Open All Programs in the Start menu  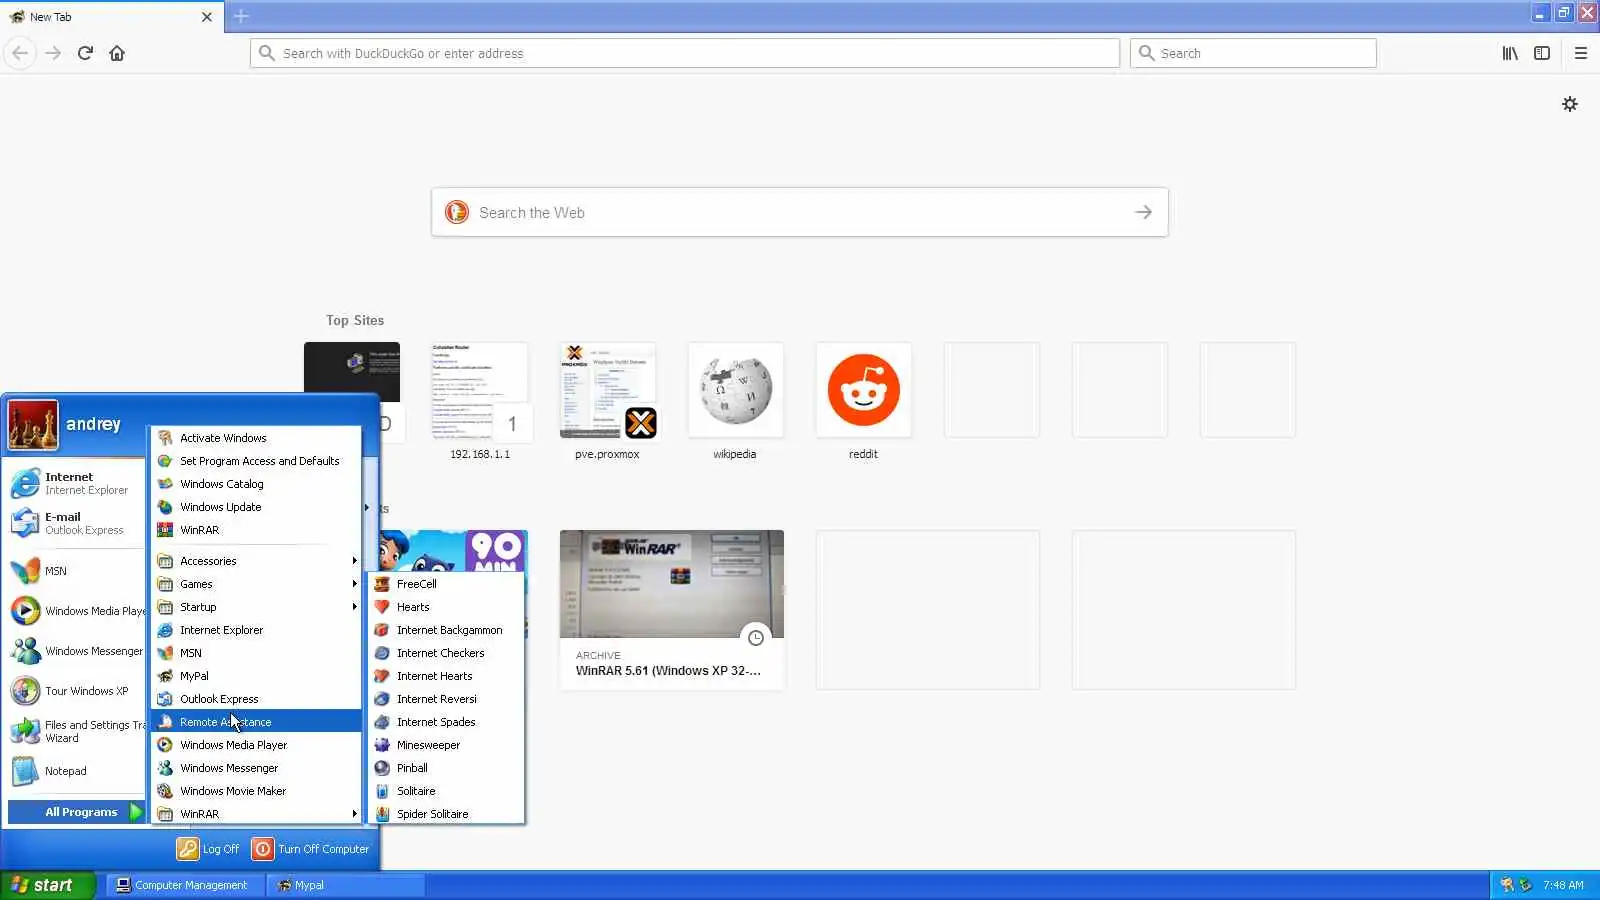[x=77, y=812]
